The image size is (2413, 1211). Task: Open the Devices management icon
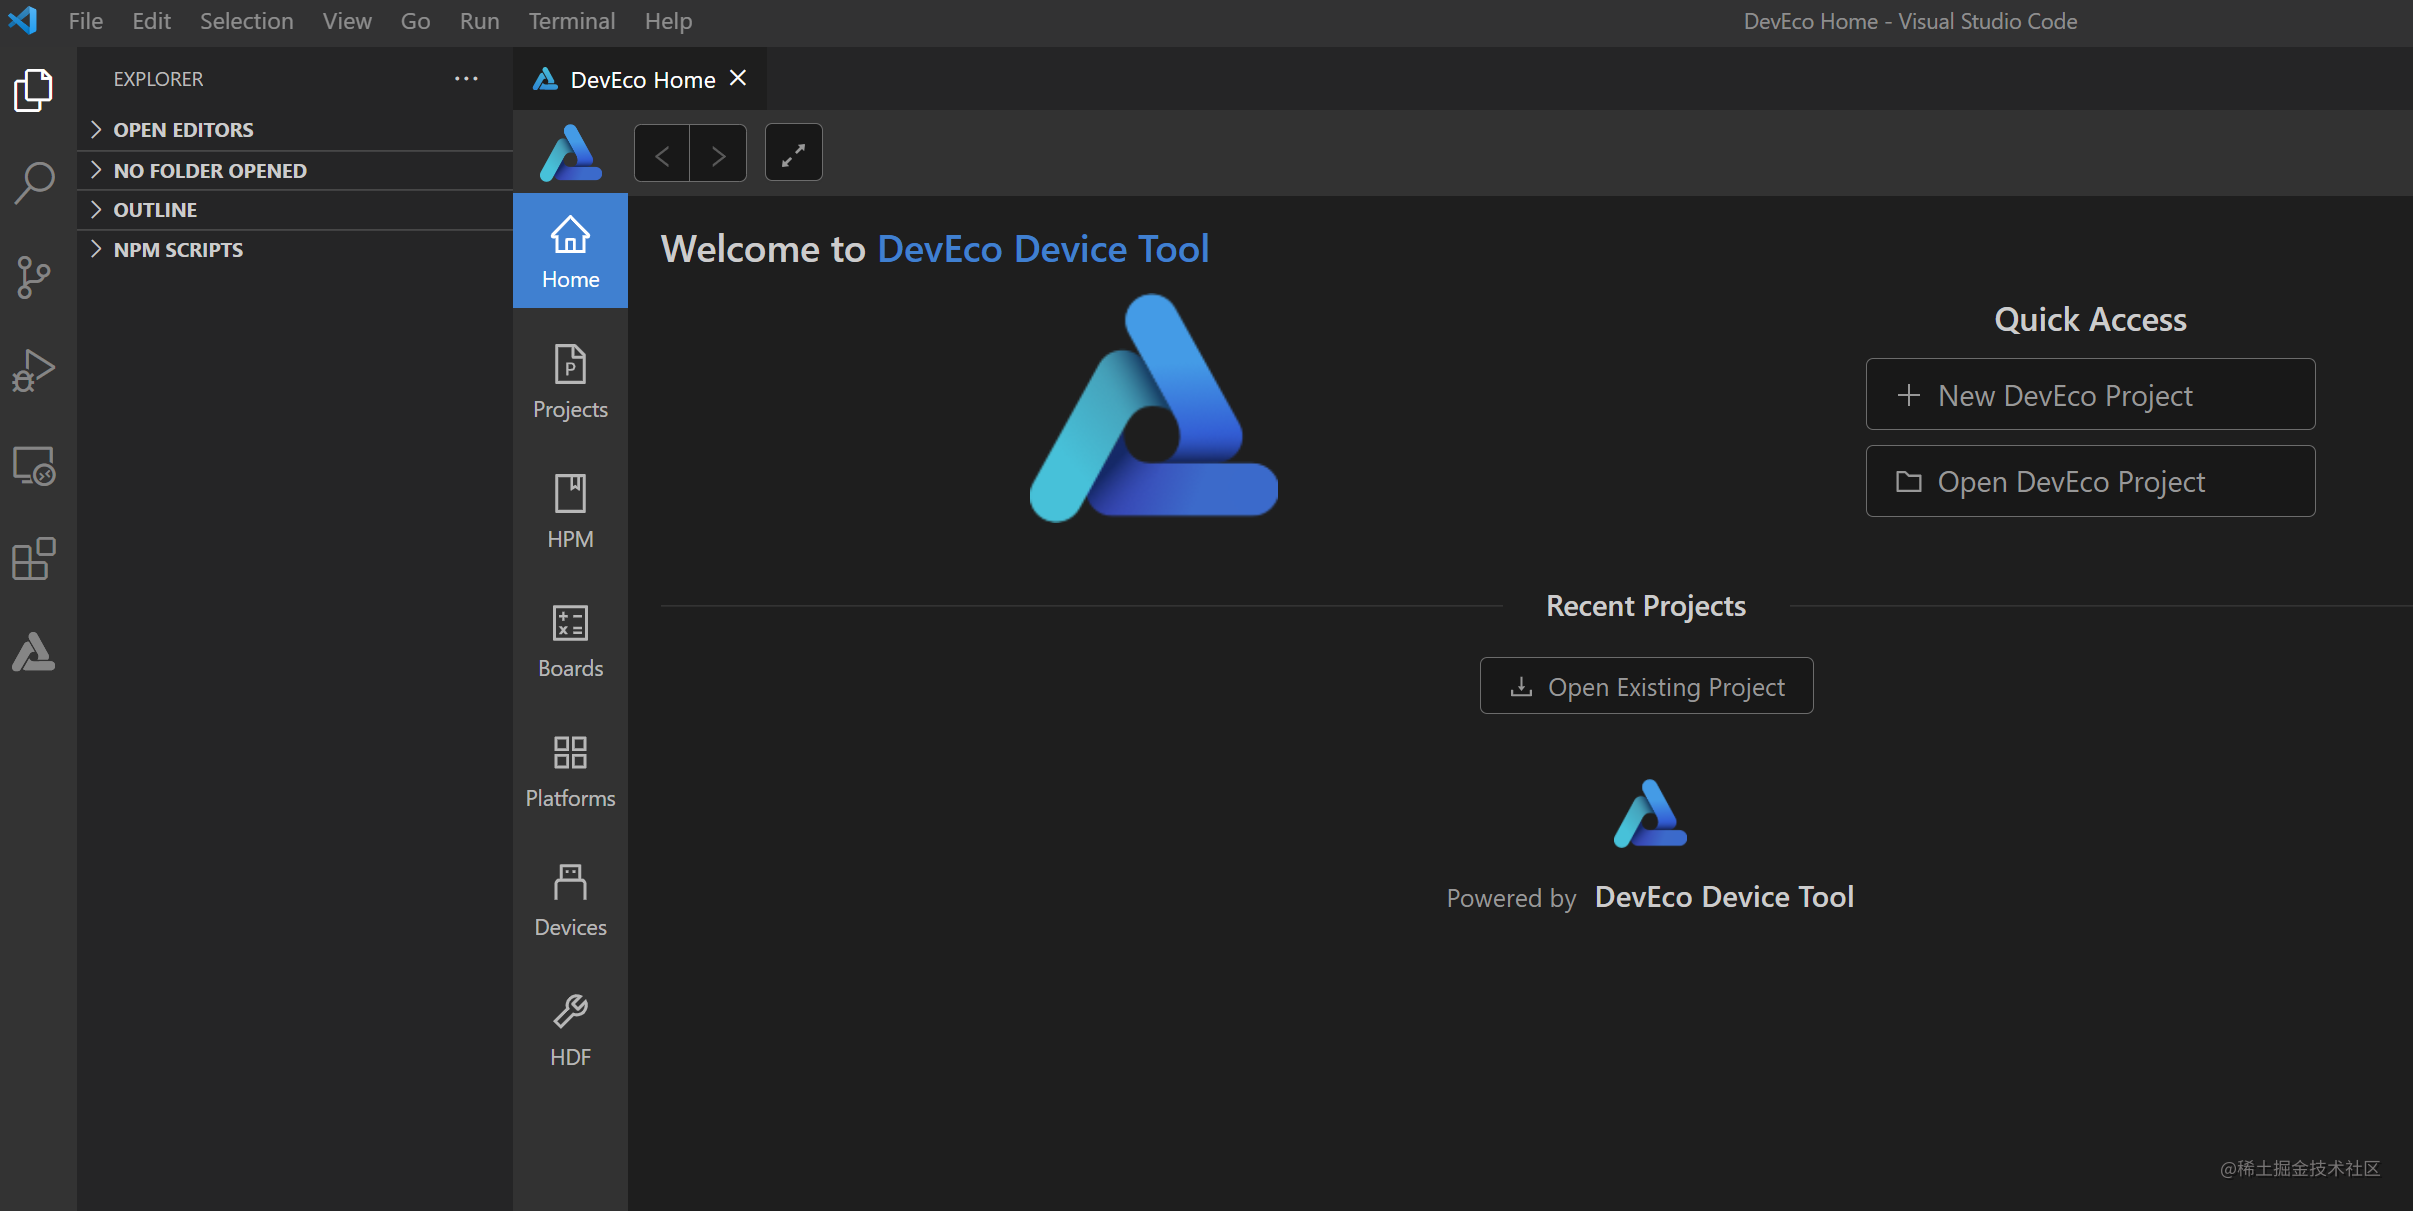570,899
